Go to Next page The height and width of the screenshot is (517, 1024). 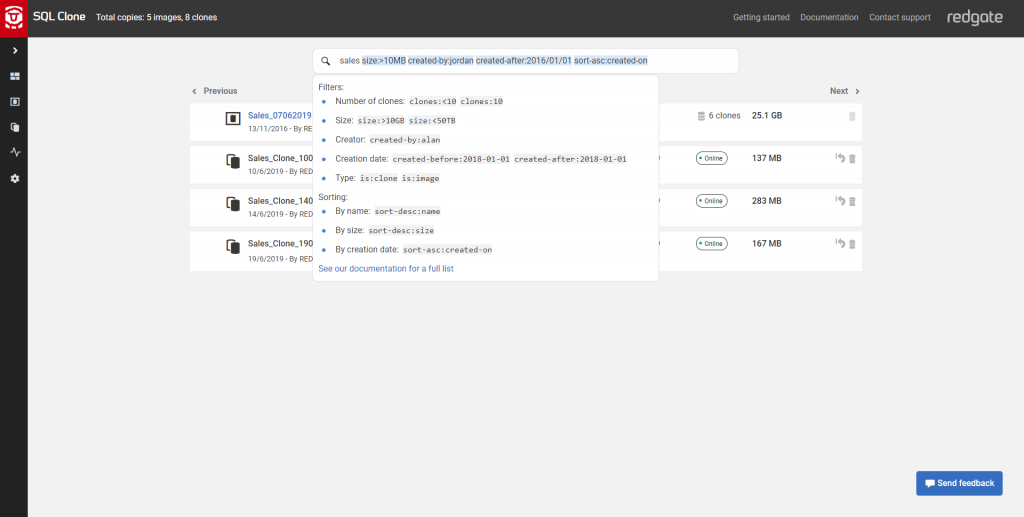tap(845, 91)
